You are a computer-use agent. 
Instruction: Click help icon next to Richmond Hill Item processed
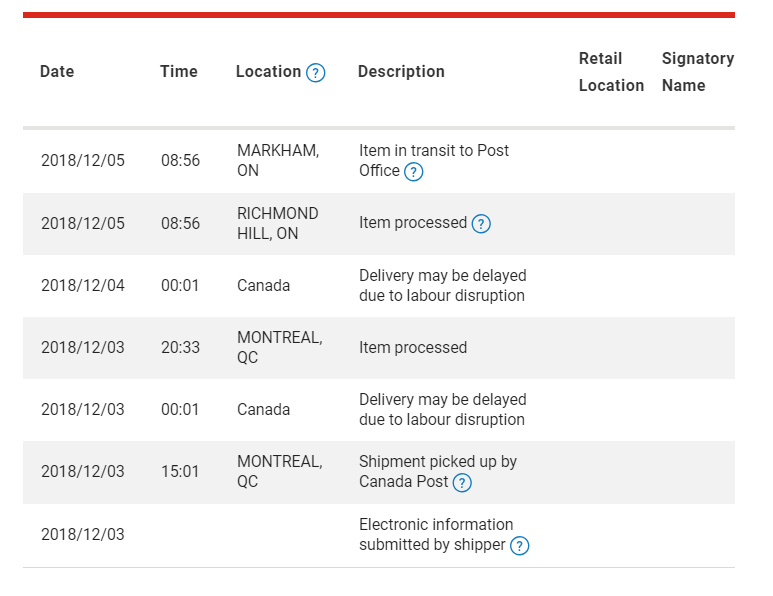coord(481,224)
